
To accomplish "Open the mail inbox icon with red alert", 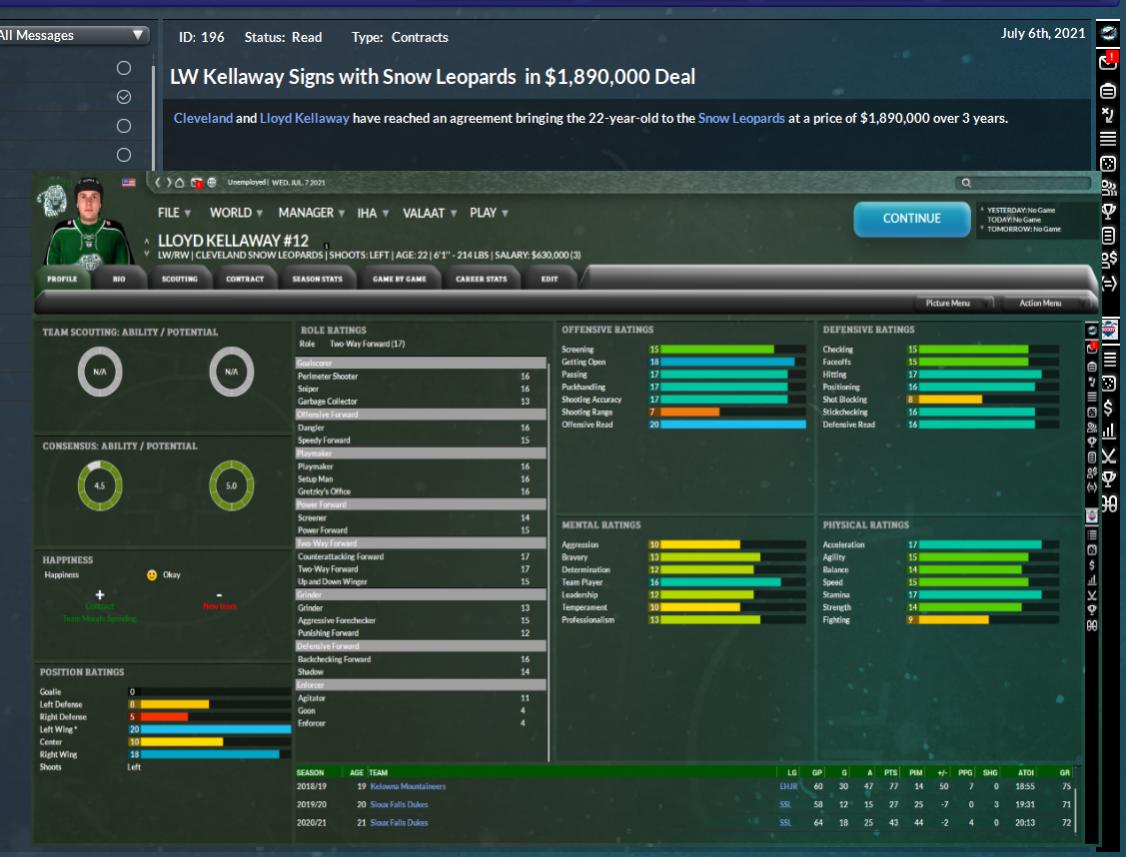I will coord(1108,62).
